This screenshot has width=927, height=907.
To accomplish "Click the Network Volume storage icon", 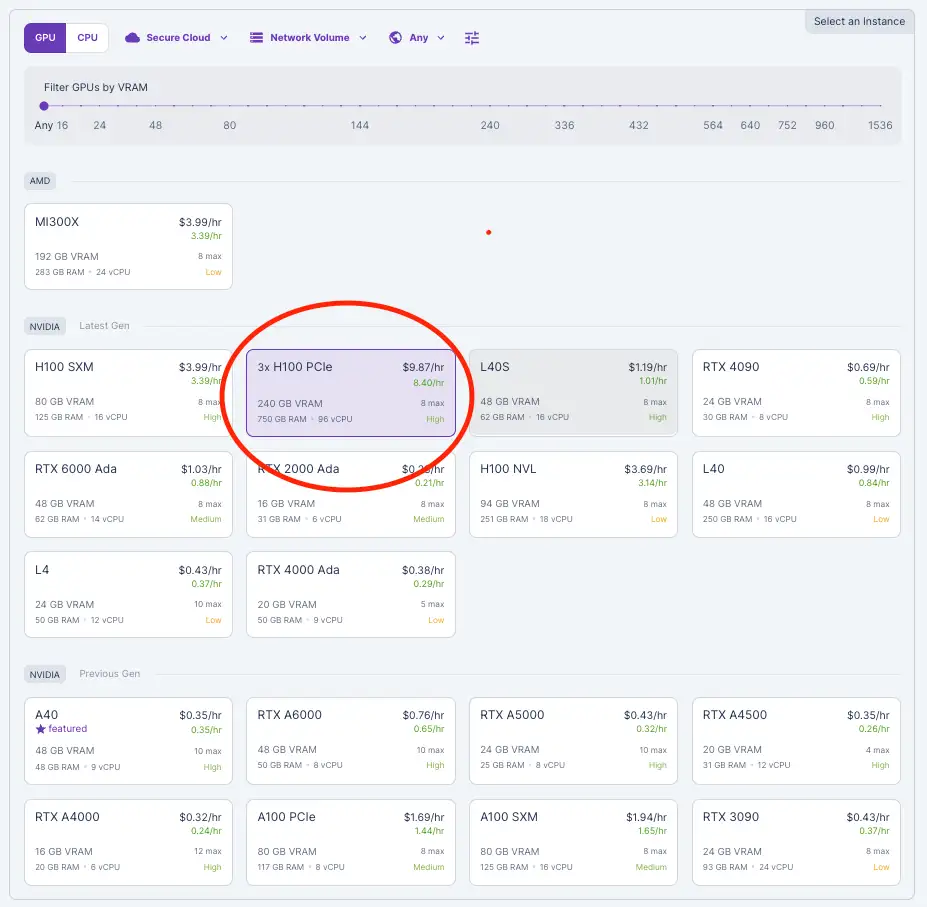I will 256,38.
